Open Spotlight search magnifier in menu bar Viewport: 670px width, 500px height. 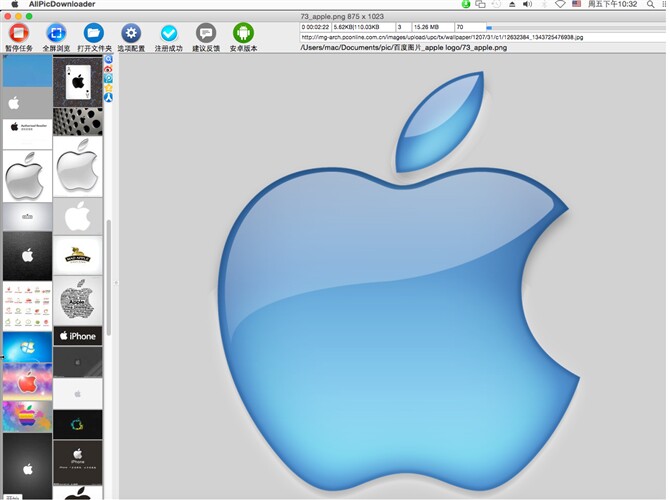[650, 4]
